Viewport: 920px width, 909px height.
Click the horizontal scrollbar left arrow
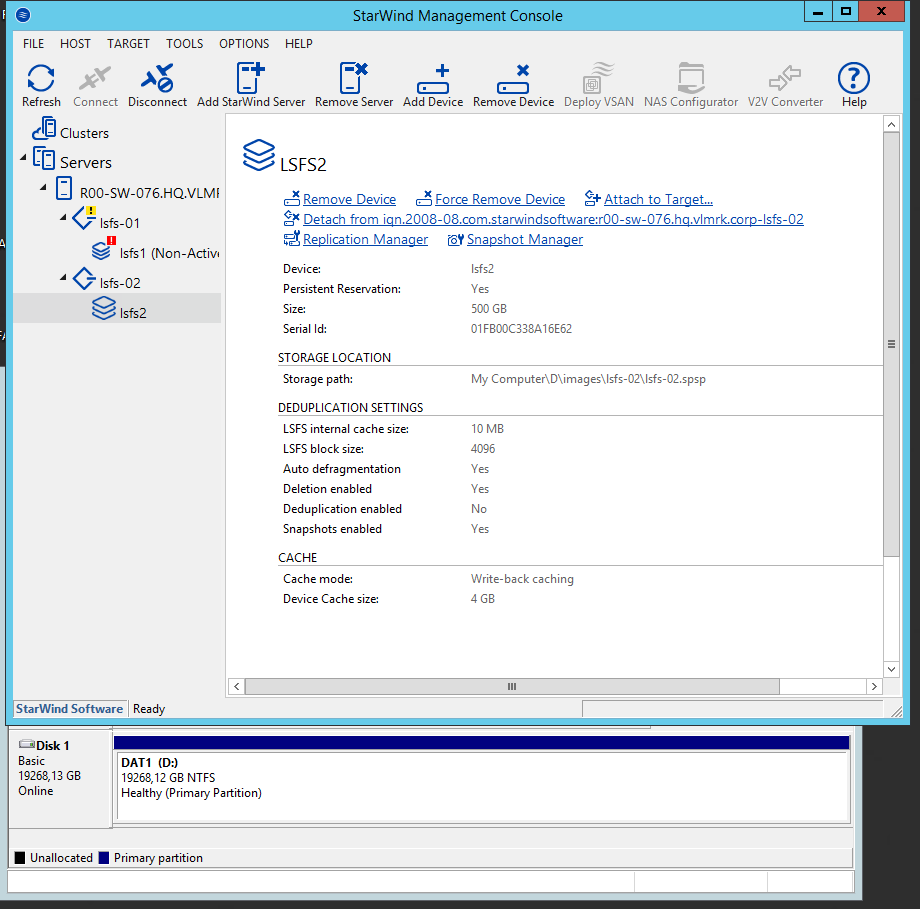[236, 687]
